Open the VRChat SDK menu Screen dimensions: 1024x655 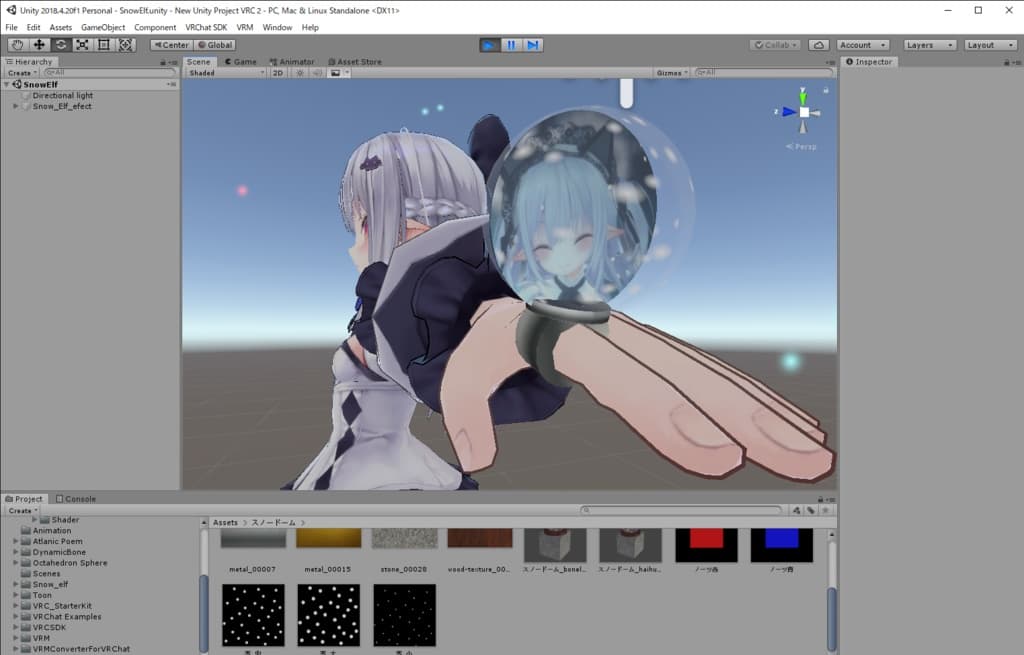click(x=207, y=27)
